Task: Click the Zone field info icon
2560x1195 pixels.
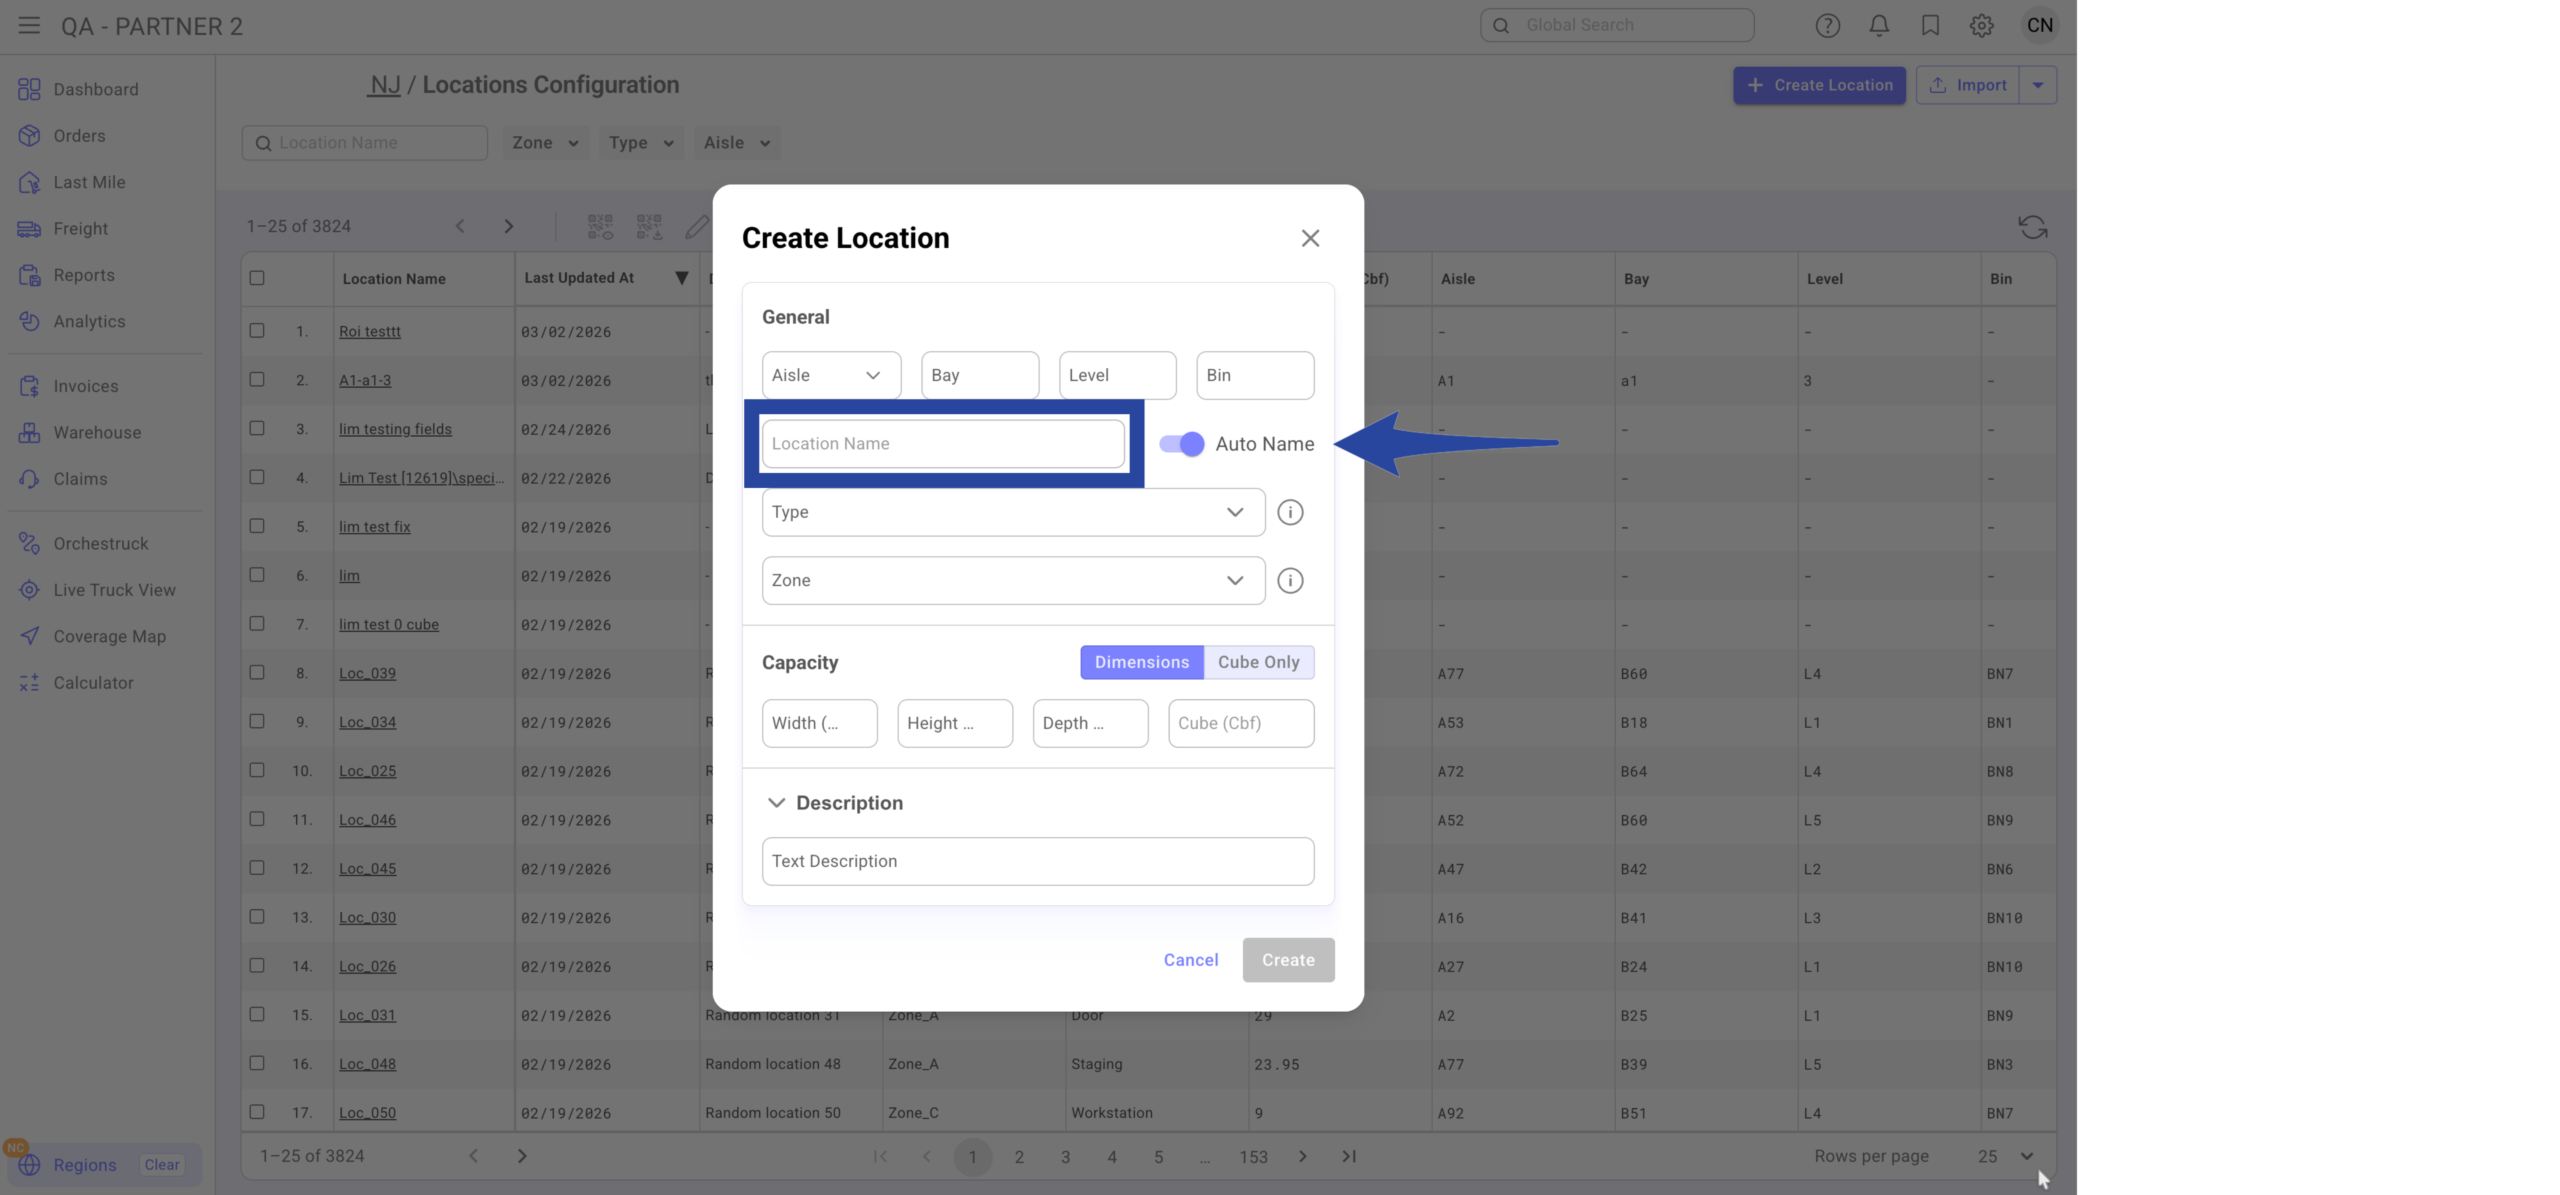Action: click(x=1290, y=581)
